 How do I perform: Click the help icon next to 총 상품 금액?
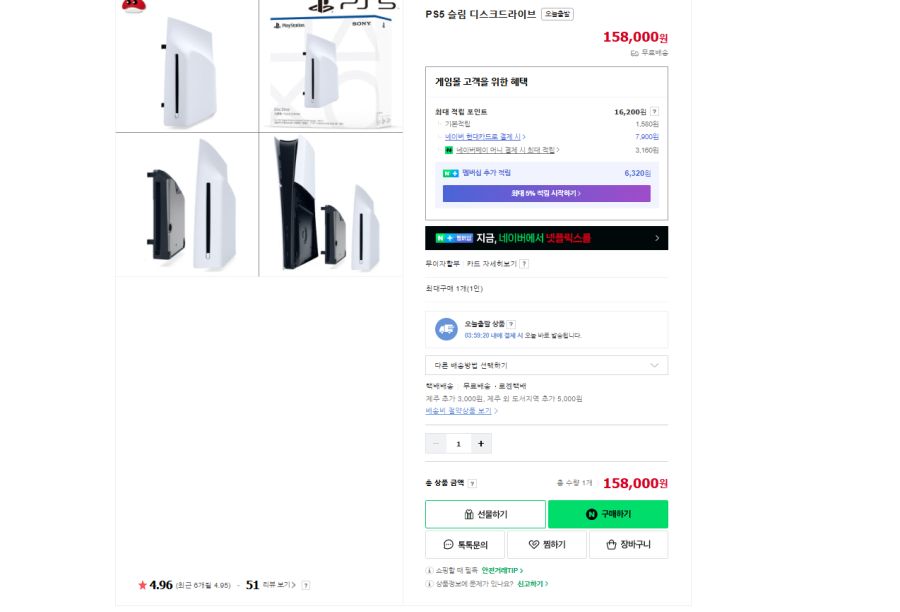point(473,483)
